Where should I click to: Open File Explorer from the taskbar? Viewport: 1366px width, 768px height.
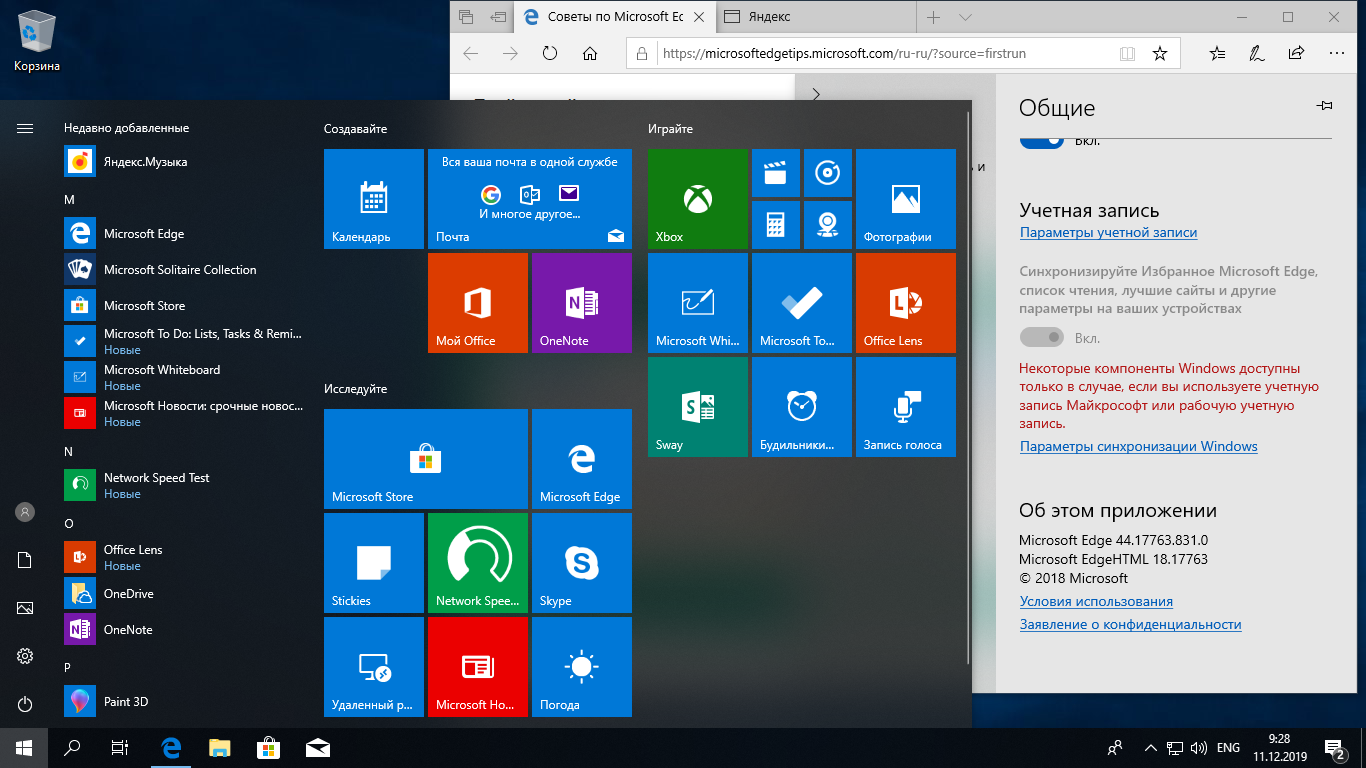pyautogui.click(x=220, y=748)
